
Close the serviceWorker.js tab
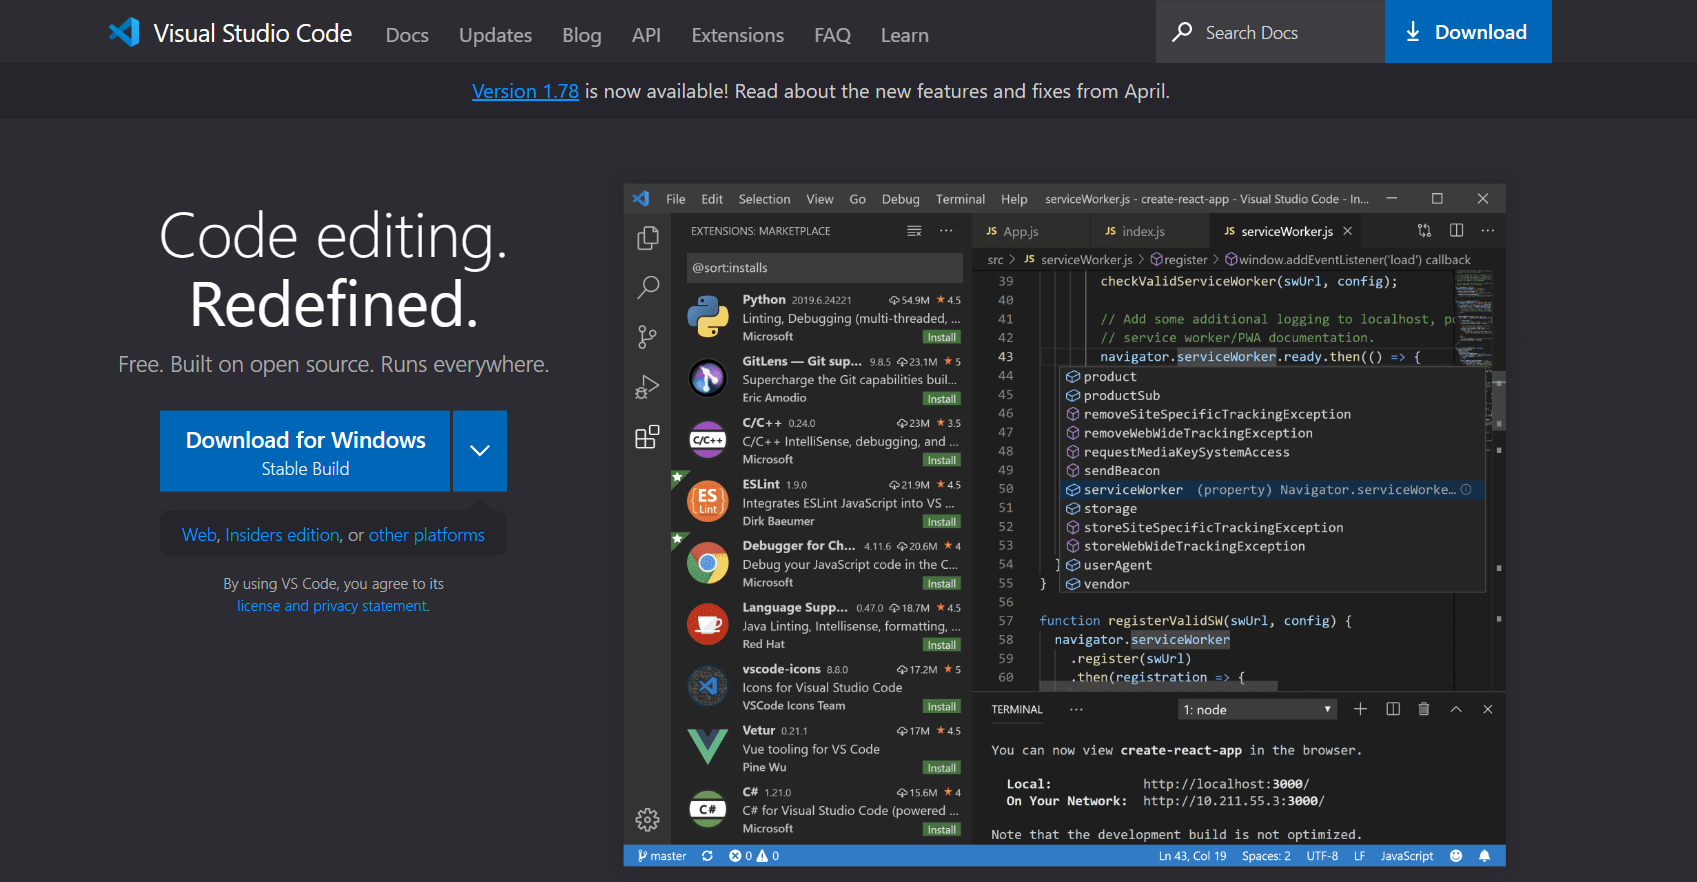click(1348, 231)
